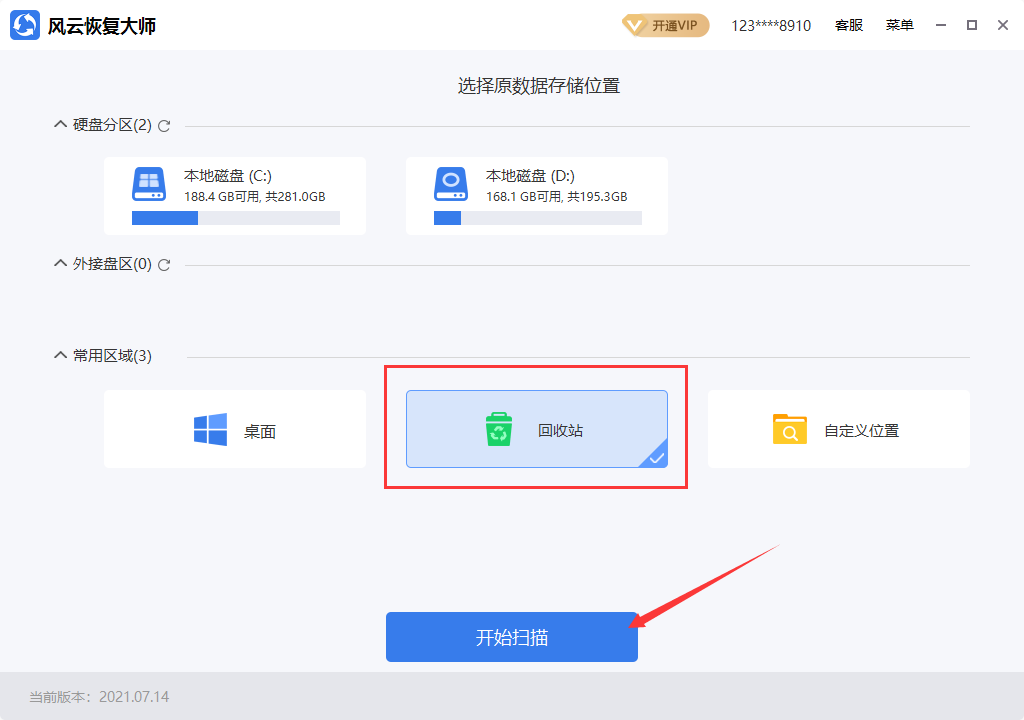Select the D: drive disk icon
The image size is (1024, 720).
[x=451, y=184]
